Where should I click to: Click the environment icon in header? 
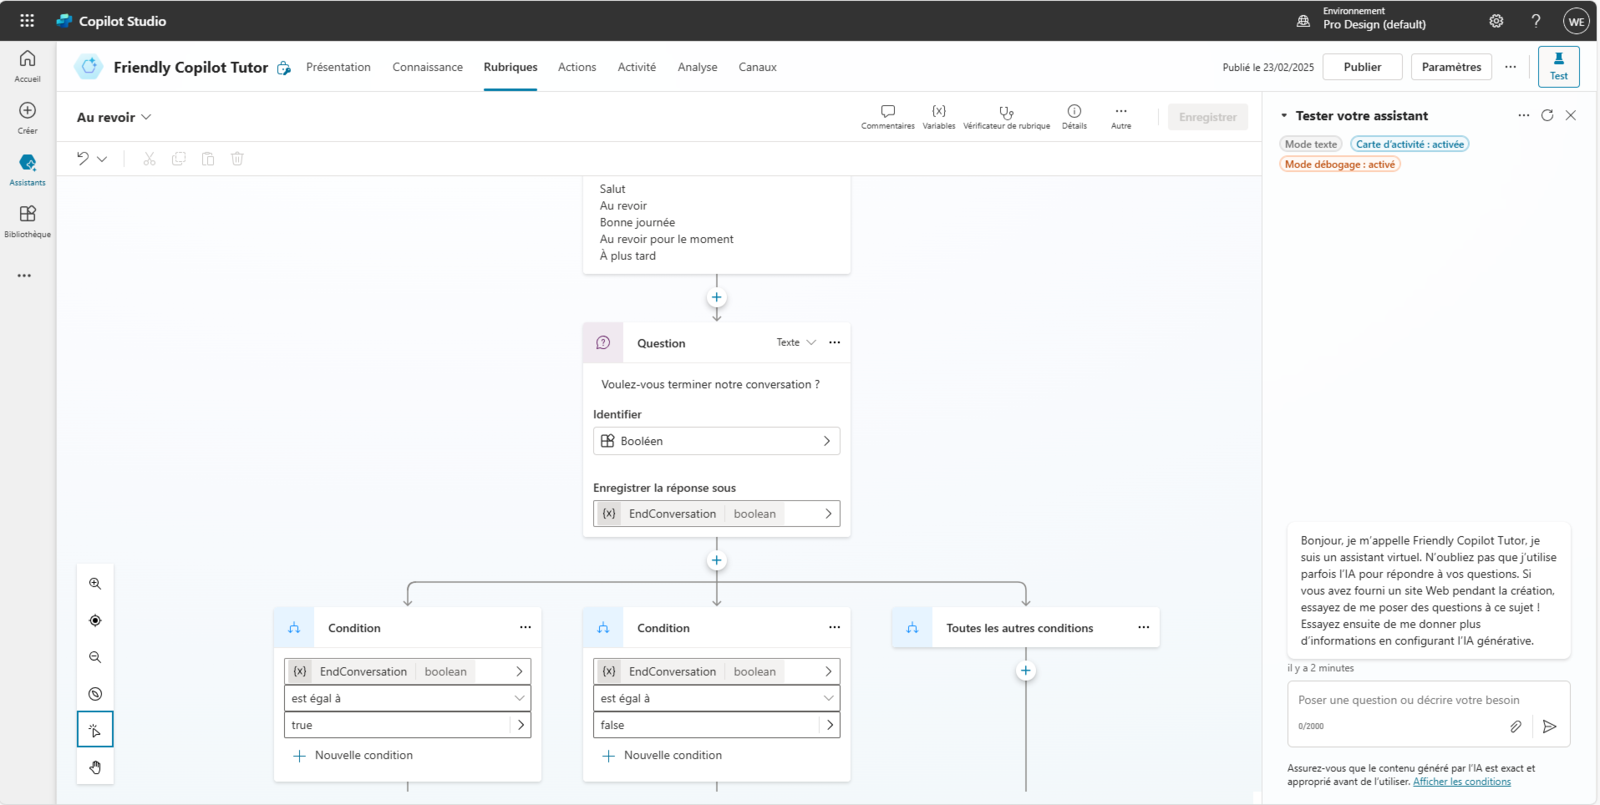1303,20
